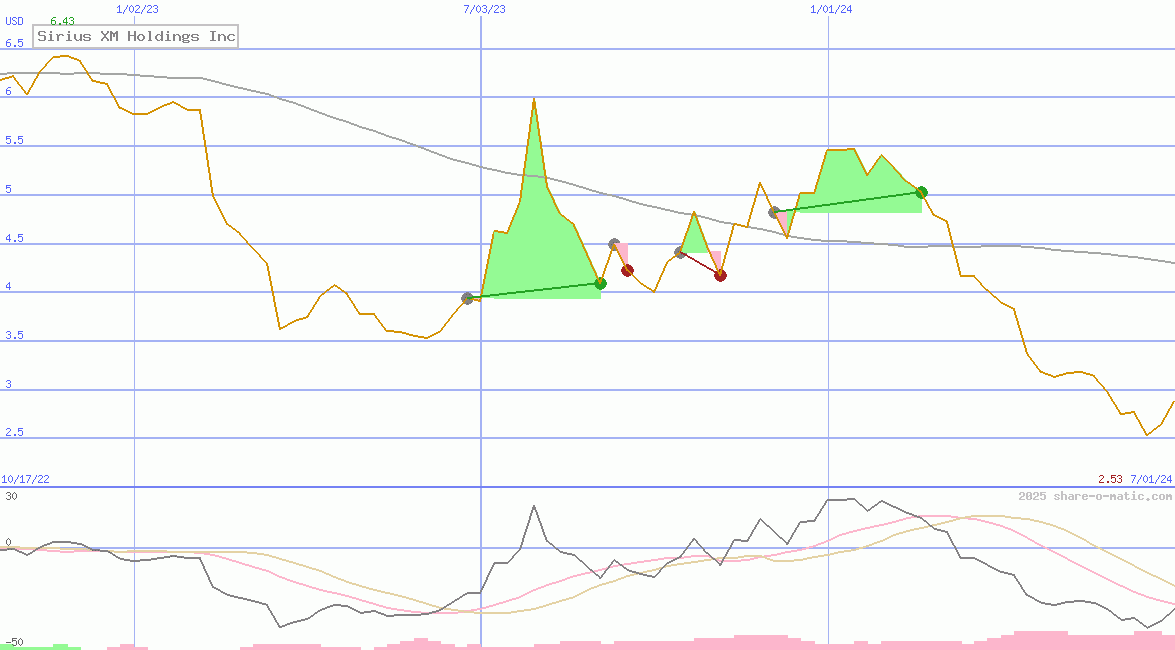Select the 10/17/22 start date label

click(x=25, y=480)
